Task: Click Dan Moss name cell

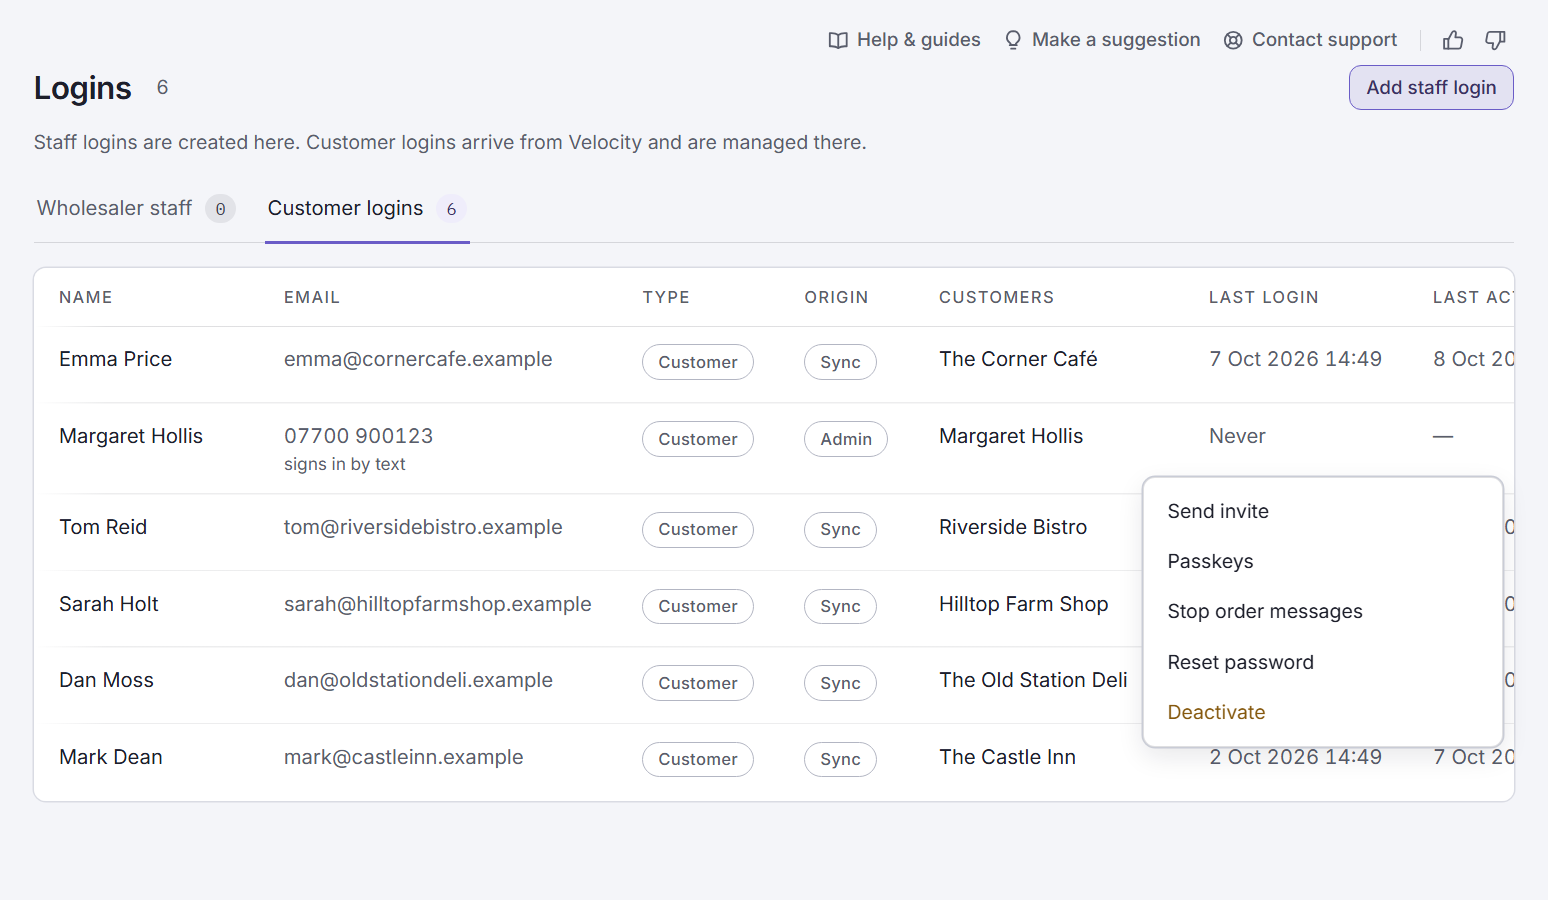Action: coord(106,680)
